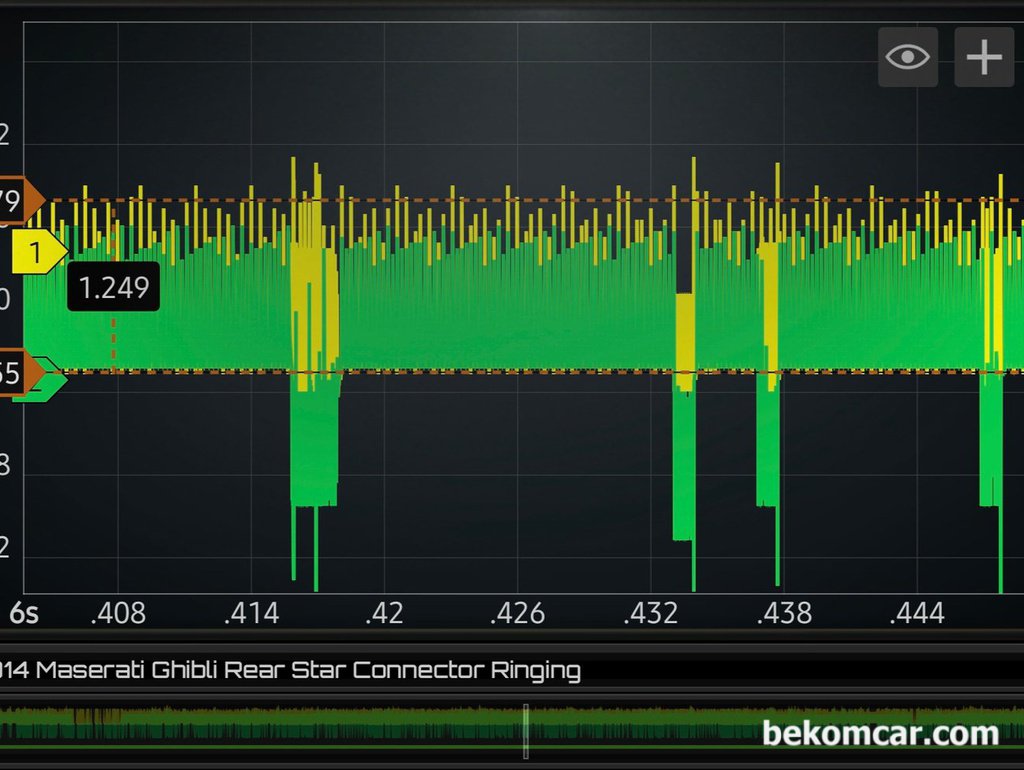1024x770 pixels.
Task: Click the Maserati Ghibli capture title
Action: pyautogui.click(x=290, y=670)
